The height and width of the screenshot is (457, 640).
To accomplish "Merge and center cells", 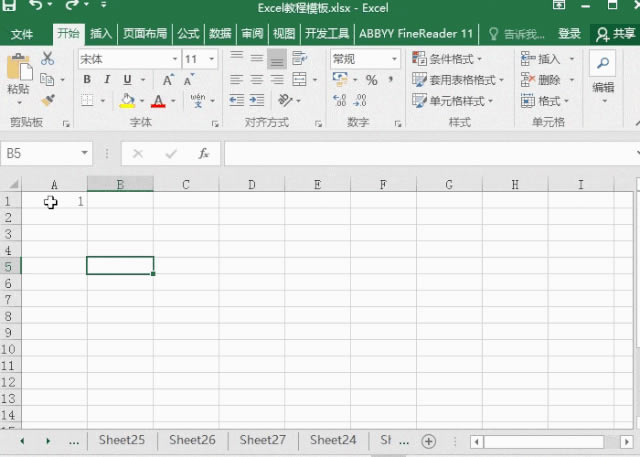I will (299, 80).
